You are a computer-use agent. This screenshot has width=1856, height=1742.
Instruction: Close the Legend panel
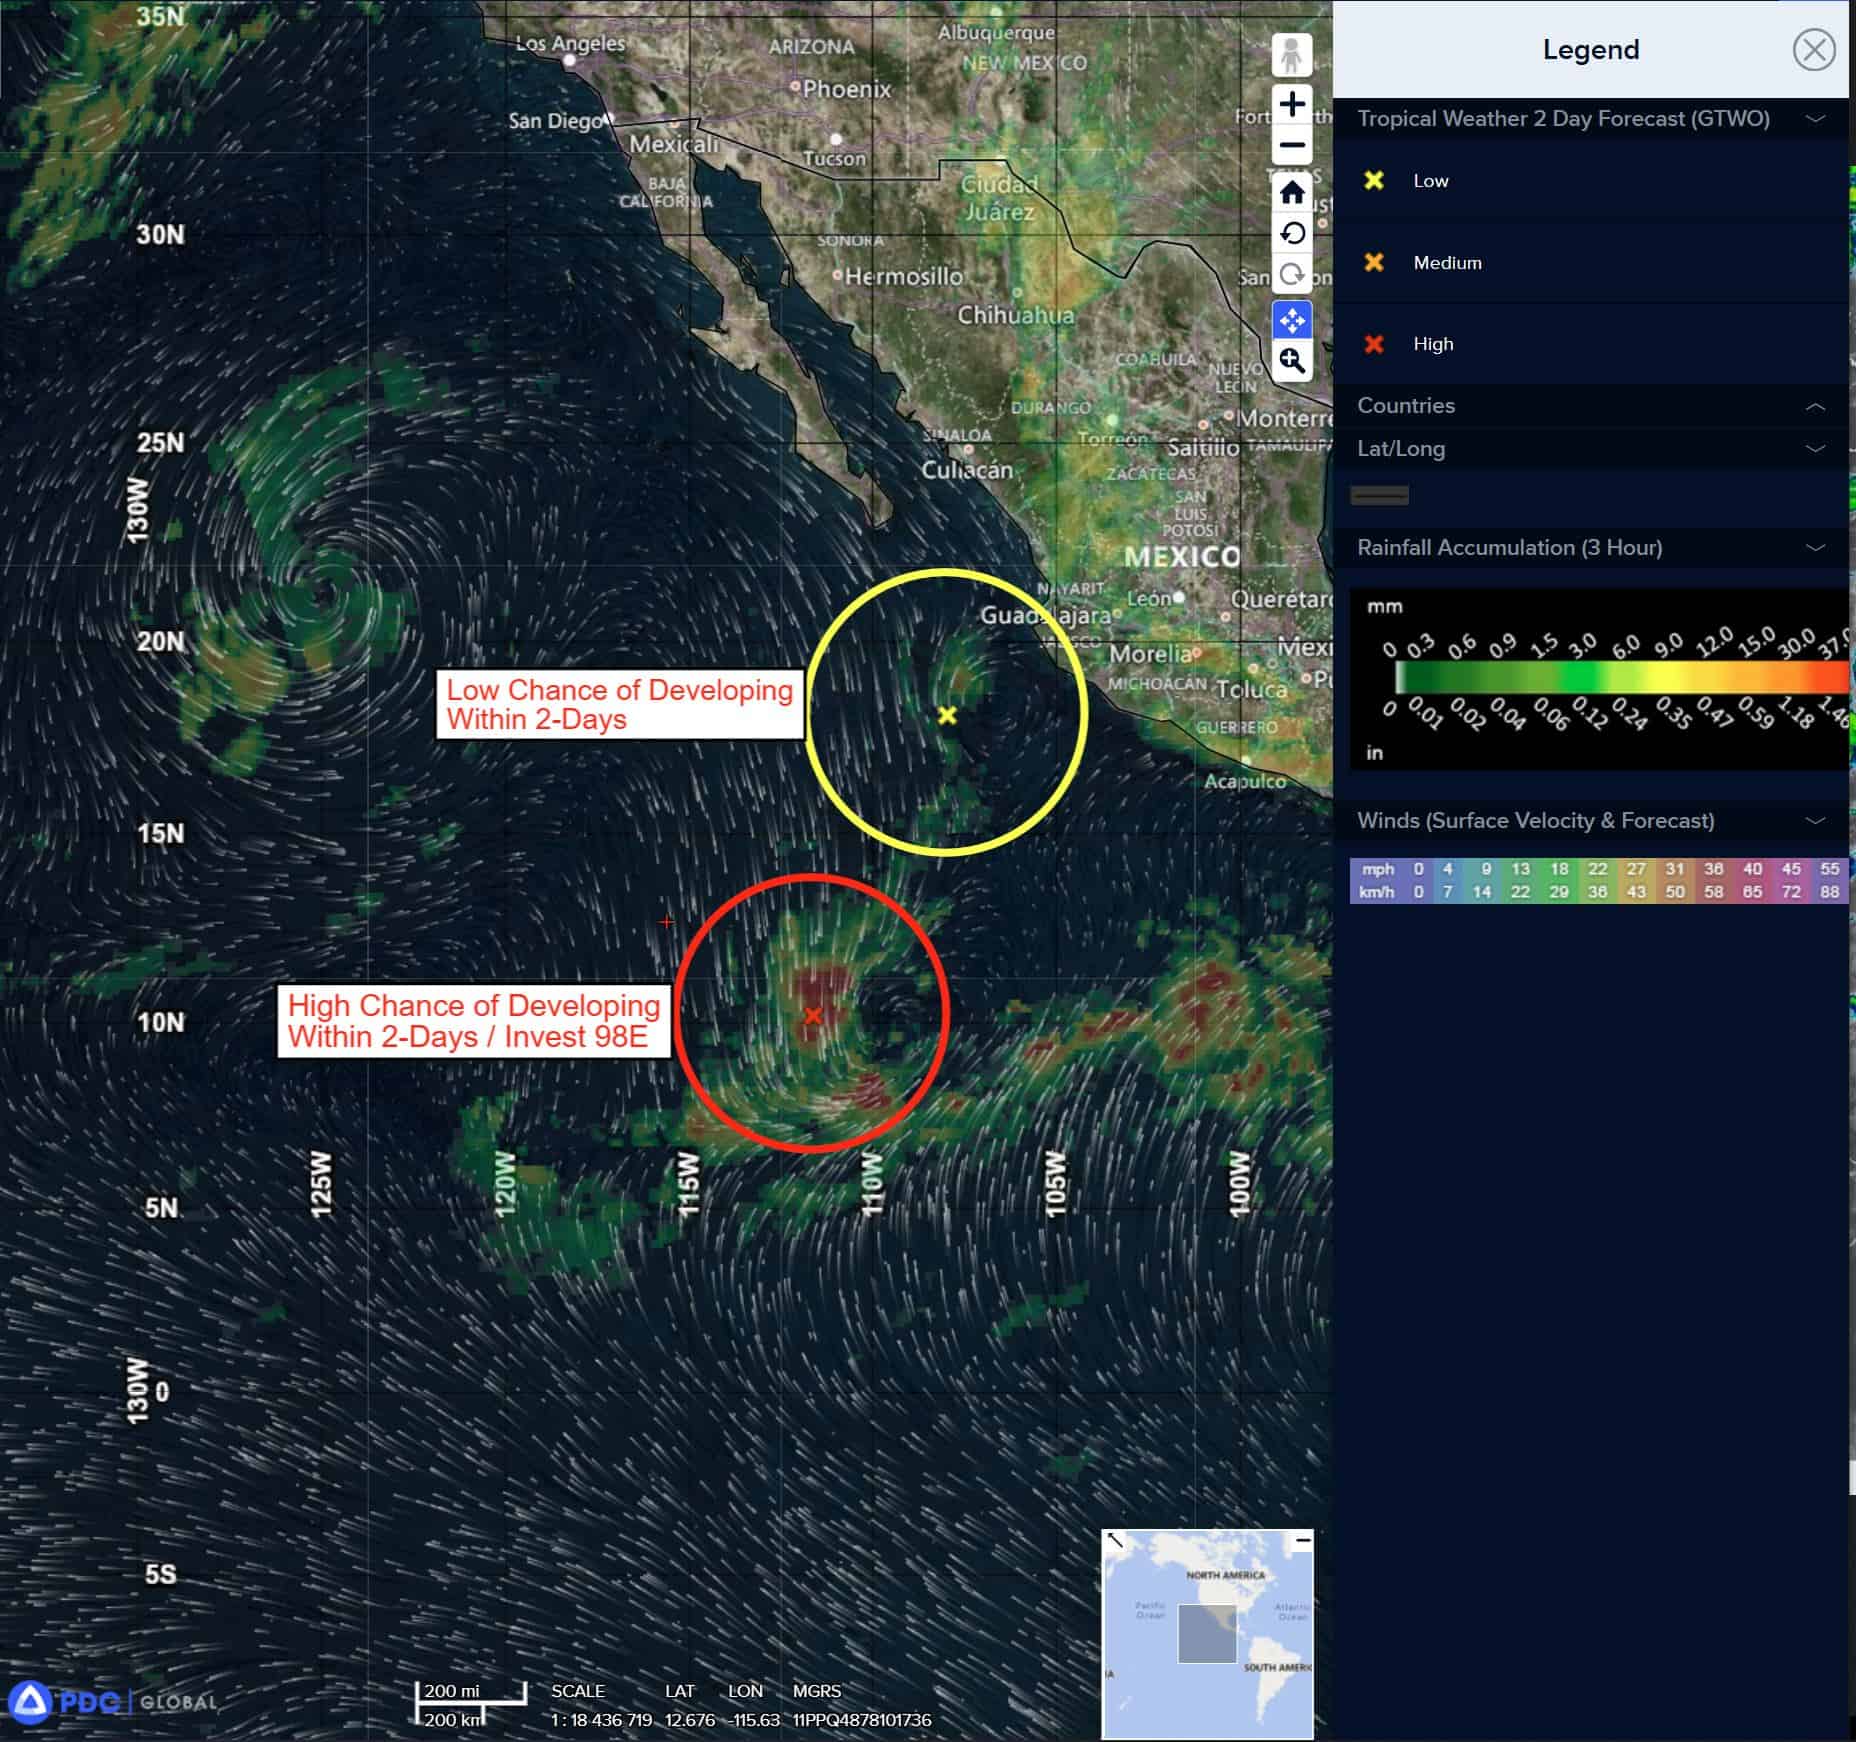[1813, 49]
